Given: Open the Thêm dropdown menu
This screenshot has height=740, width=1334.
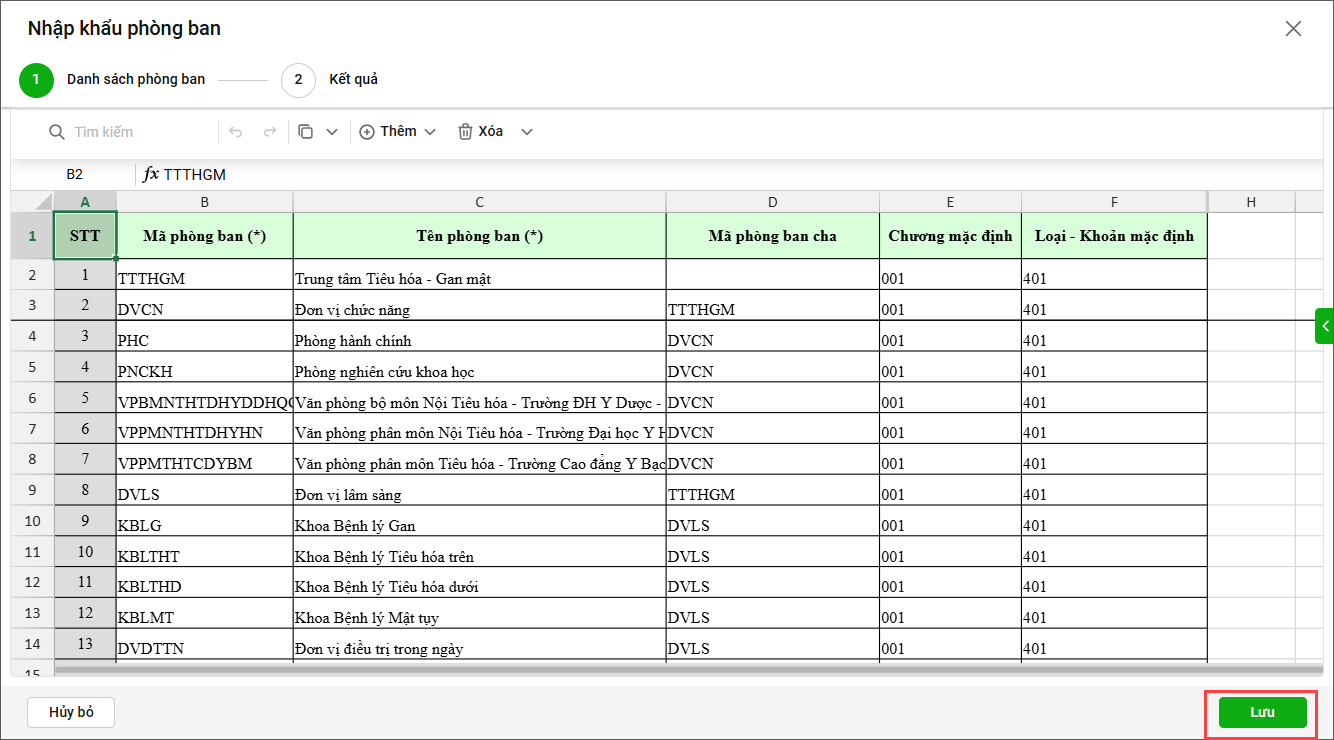Looking at the screenshot, I should 398,132.
